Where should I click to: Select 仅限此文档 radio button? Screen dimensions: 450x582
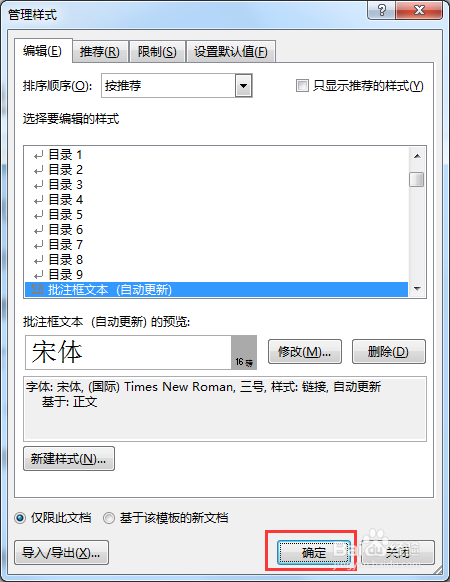(20, 518)
